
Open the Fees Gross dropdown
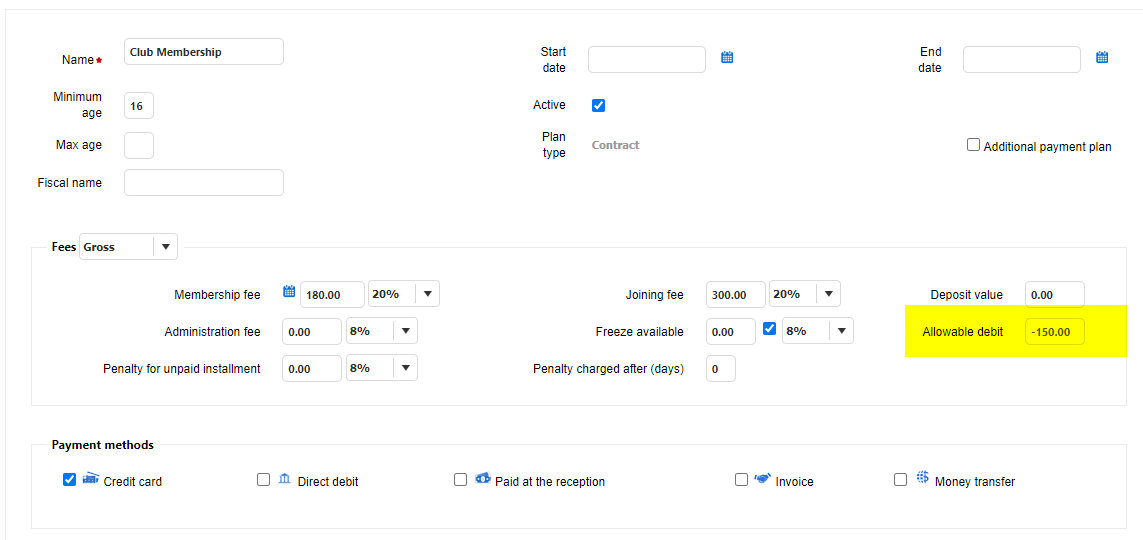click(165, 247)
